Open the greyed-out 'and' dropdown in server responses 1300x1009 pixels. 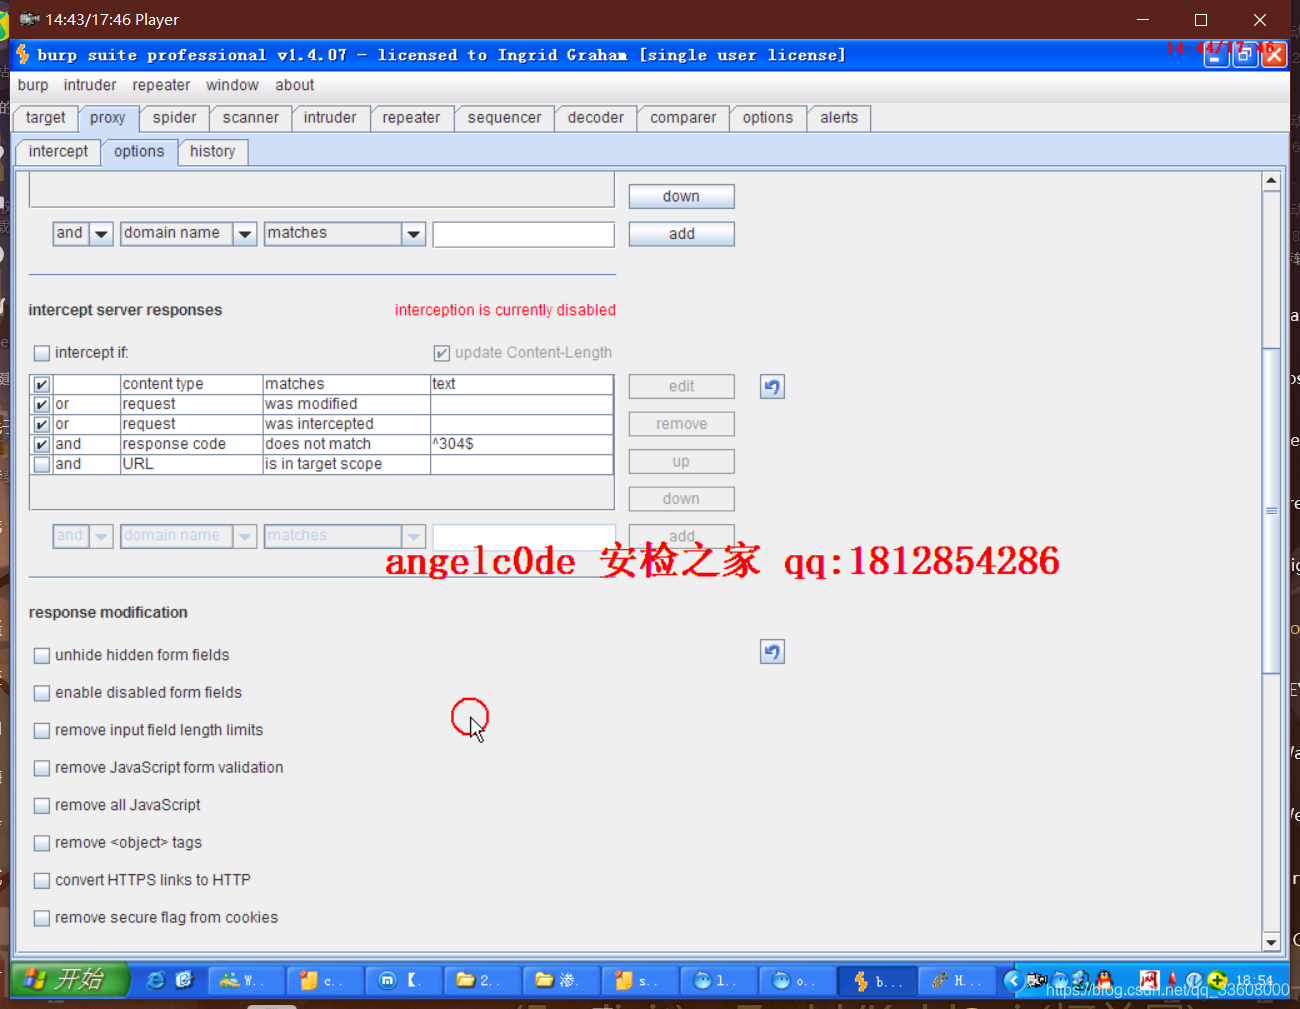pyautogui.click(x=83, y=536)
